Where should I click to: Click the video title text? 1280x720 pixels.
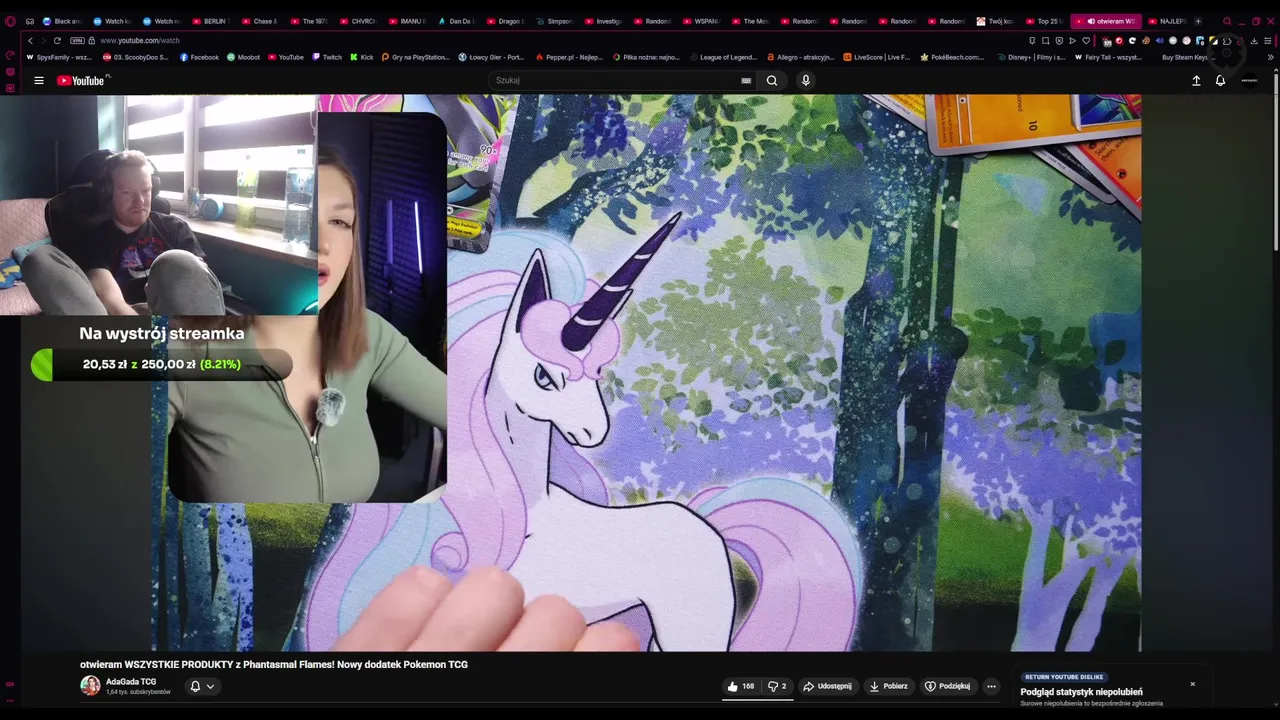click(x=274, y=664)
